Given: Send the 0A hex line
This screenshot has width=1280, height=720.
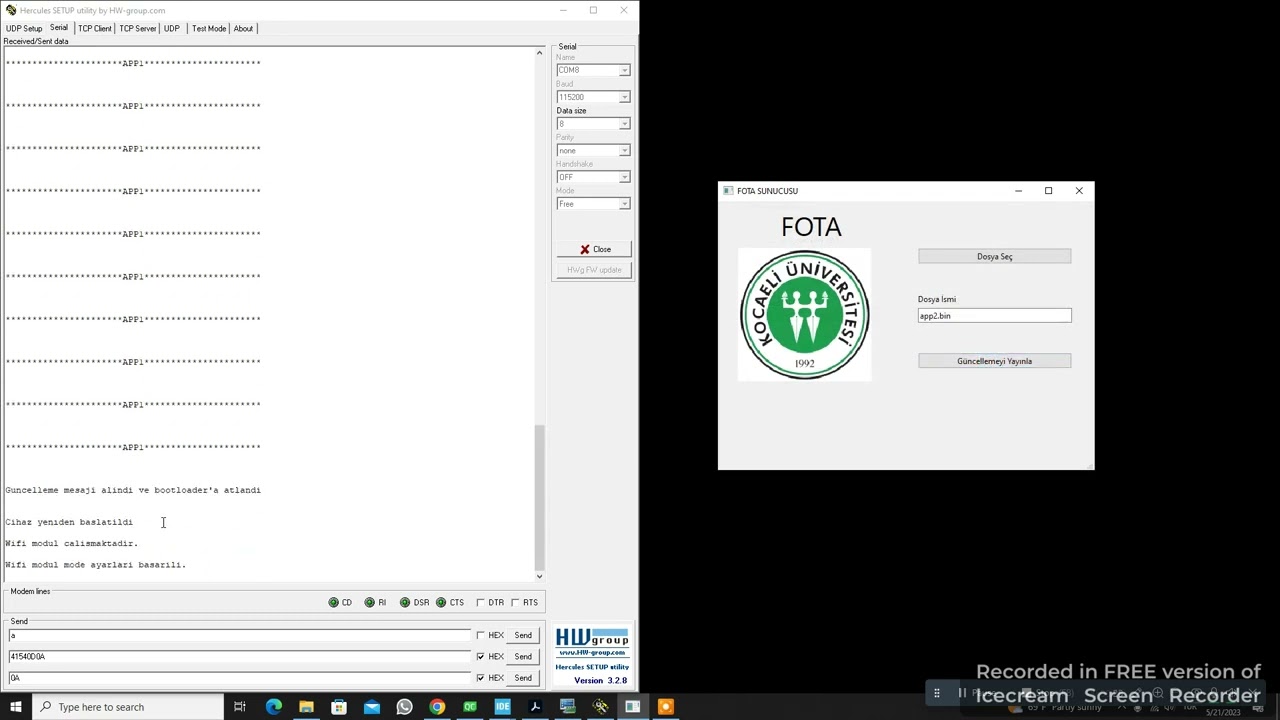Looking at the screenshot, I should 523,678.
